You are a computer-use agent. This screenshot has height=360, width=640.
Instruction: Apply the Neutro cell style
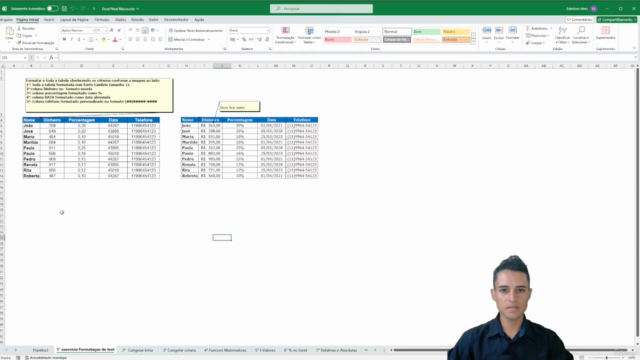456,31
